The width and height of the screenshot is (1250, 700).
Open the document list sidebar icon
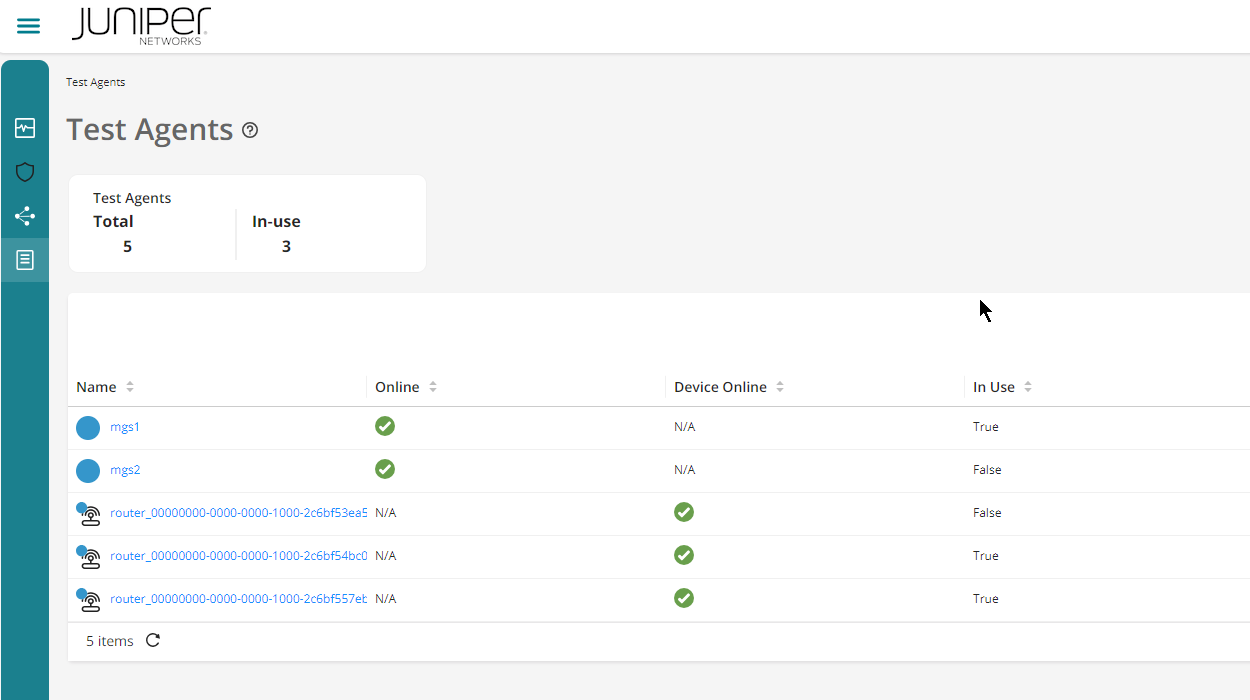coord(25,260)
